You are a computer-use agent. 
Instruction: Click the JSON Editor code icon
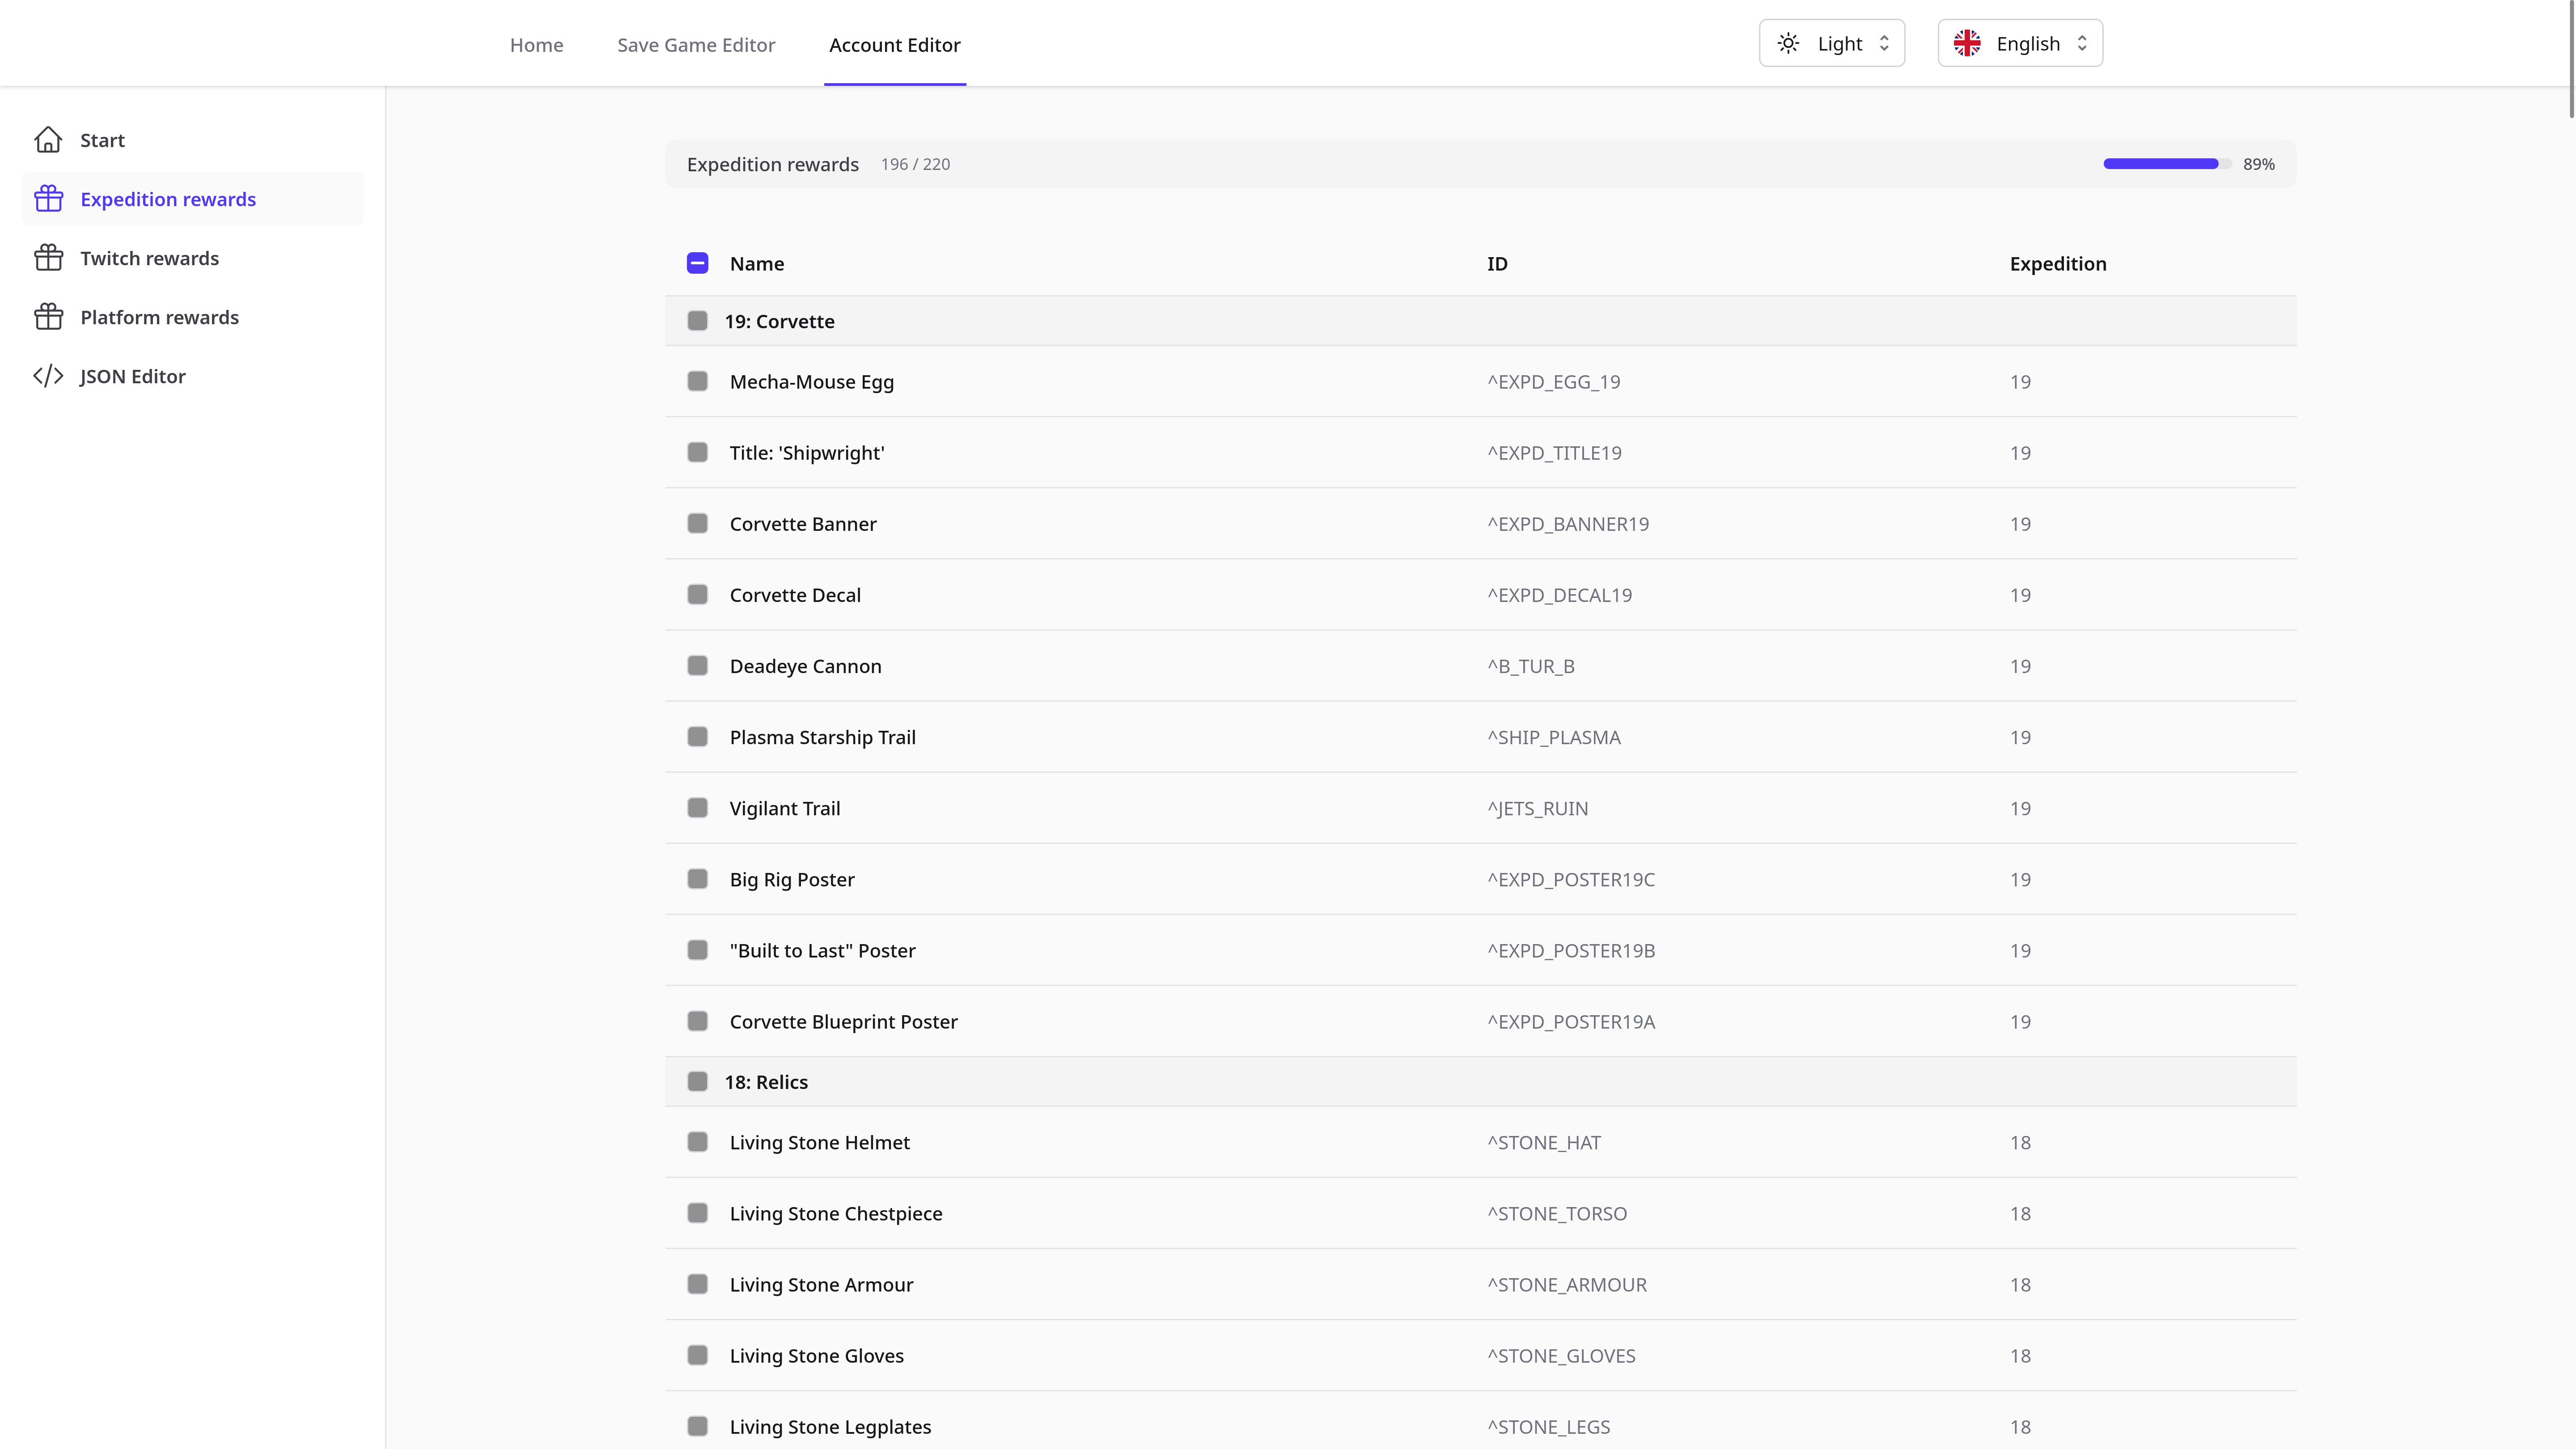tap(48, 376)
